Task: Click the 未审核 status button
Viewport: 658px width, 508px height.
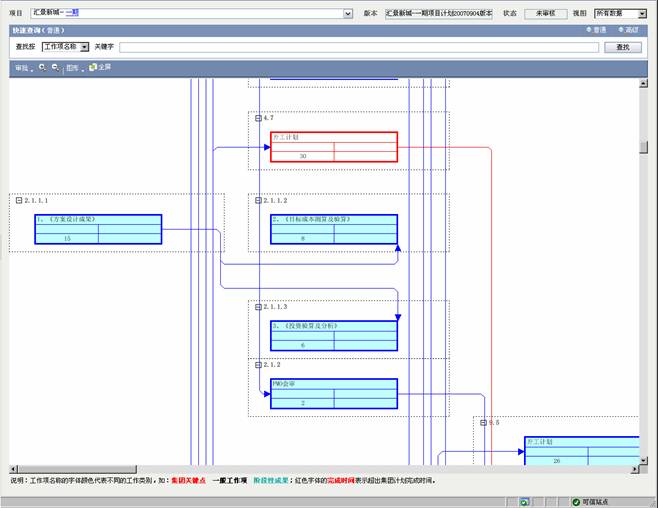Action: pyautogui.click(x=545, y=13)
